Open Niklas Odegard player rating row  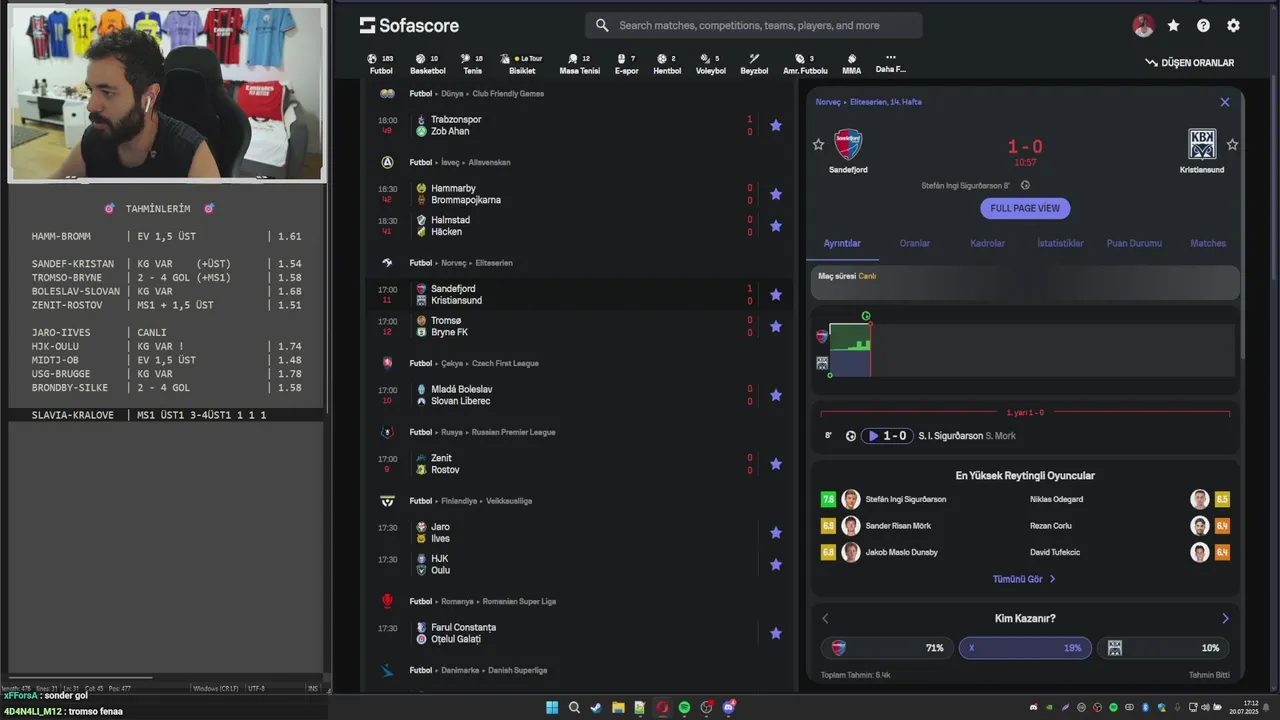1130,499
